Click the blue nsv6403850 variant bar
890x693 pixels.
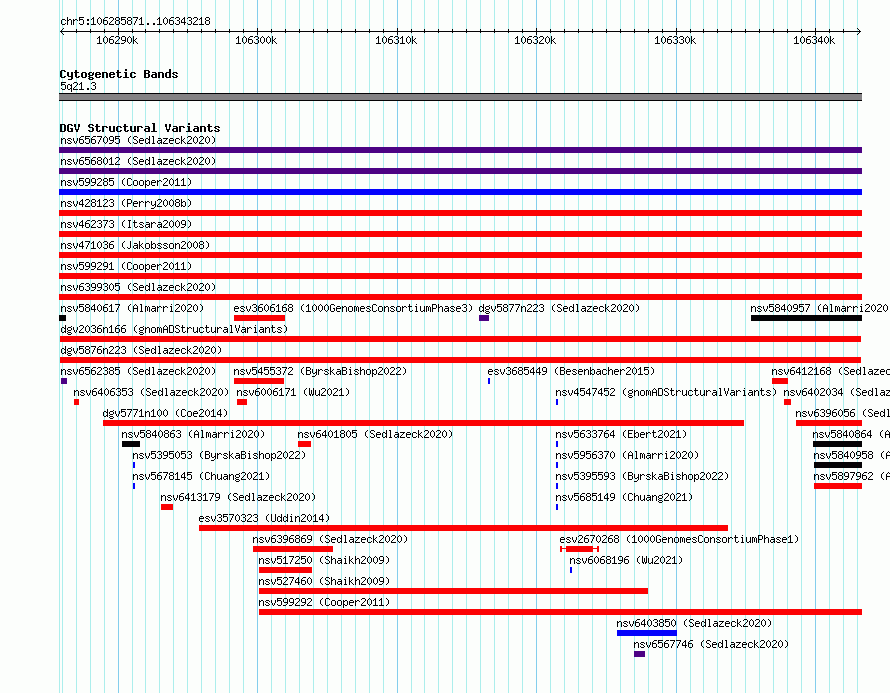click(x=646, y=633)
